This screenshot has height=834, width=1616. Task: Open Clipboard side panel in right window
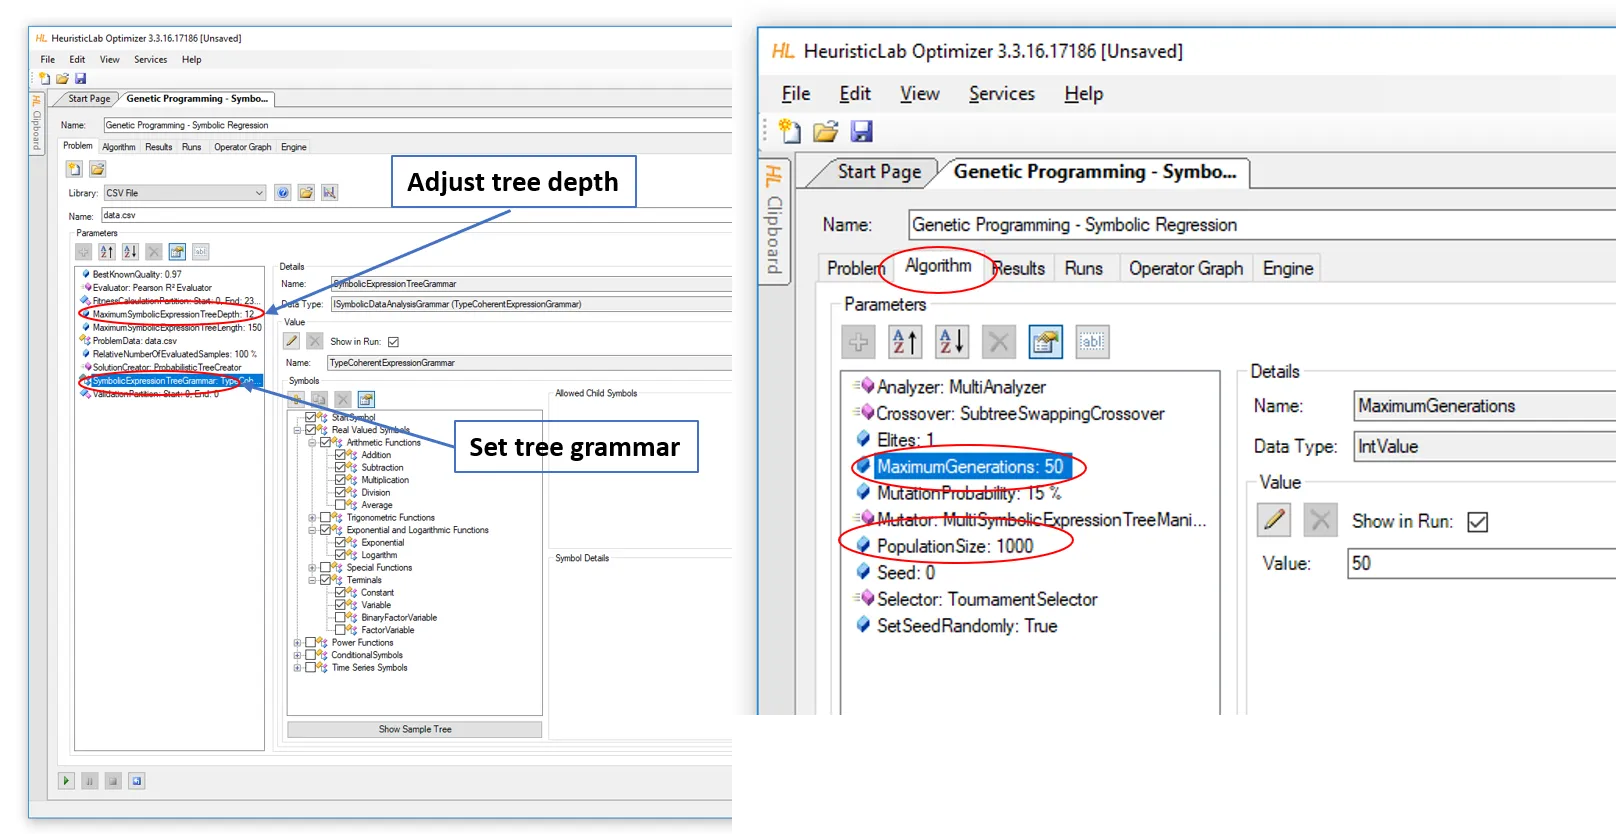click(774, 222)
